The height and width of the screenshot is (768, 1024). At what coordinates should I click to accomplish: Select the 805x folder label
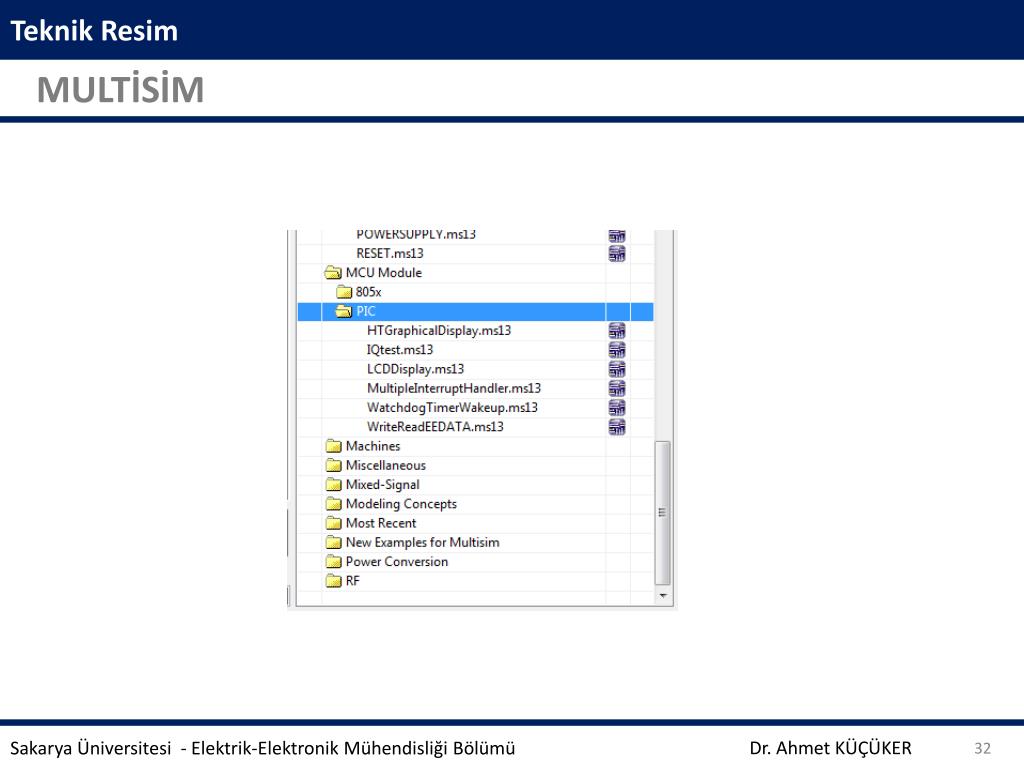coord(368,292)
